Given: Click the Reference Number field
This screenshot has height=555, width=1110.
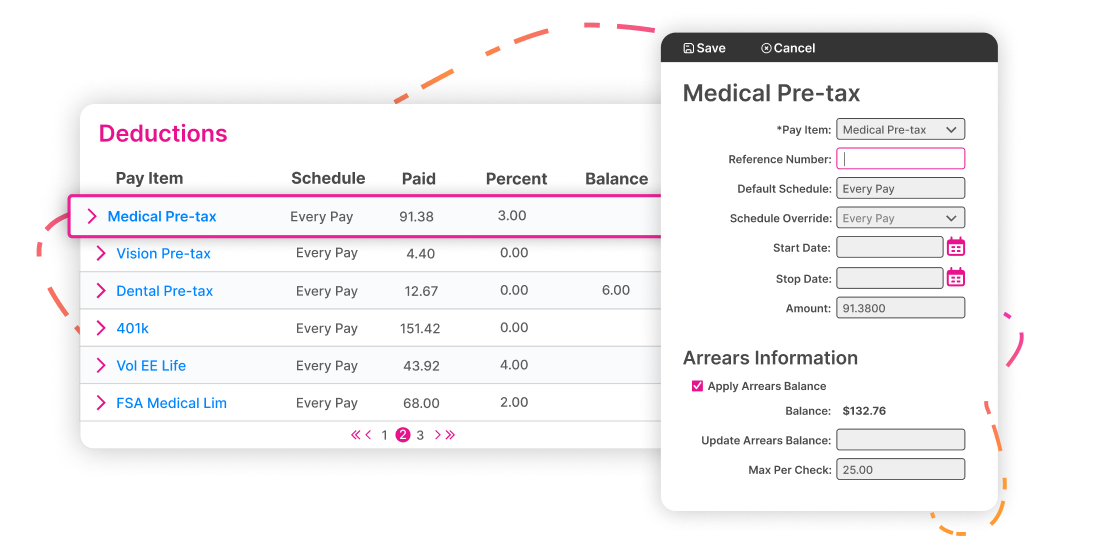Looking at the screenshot, I should pyautogui.click(x=900, y=159).
